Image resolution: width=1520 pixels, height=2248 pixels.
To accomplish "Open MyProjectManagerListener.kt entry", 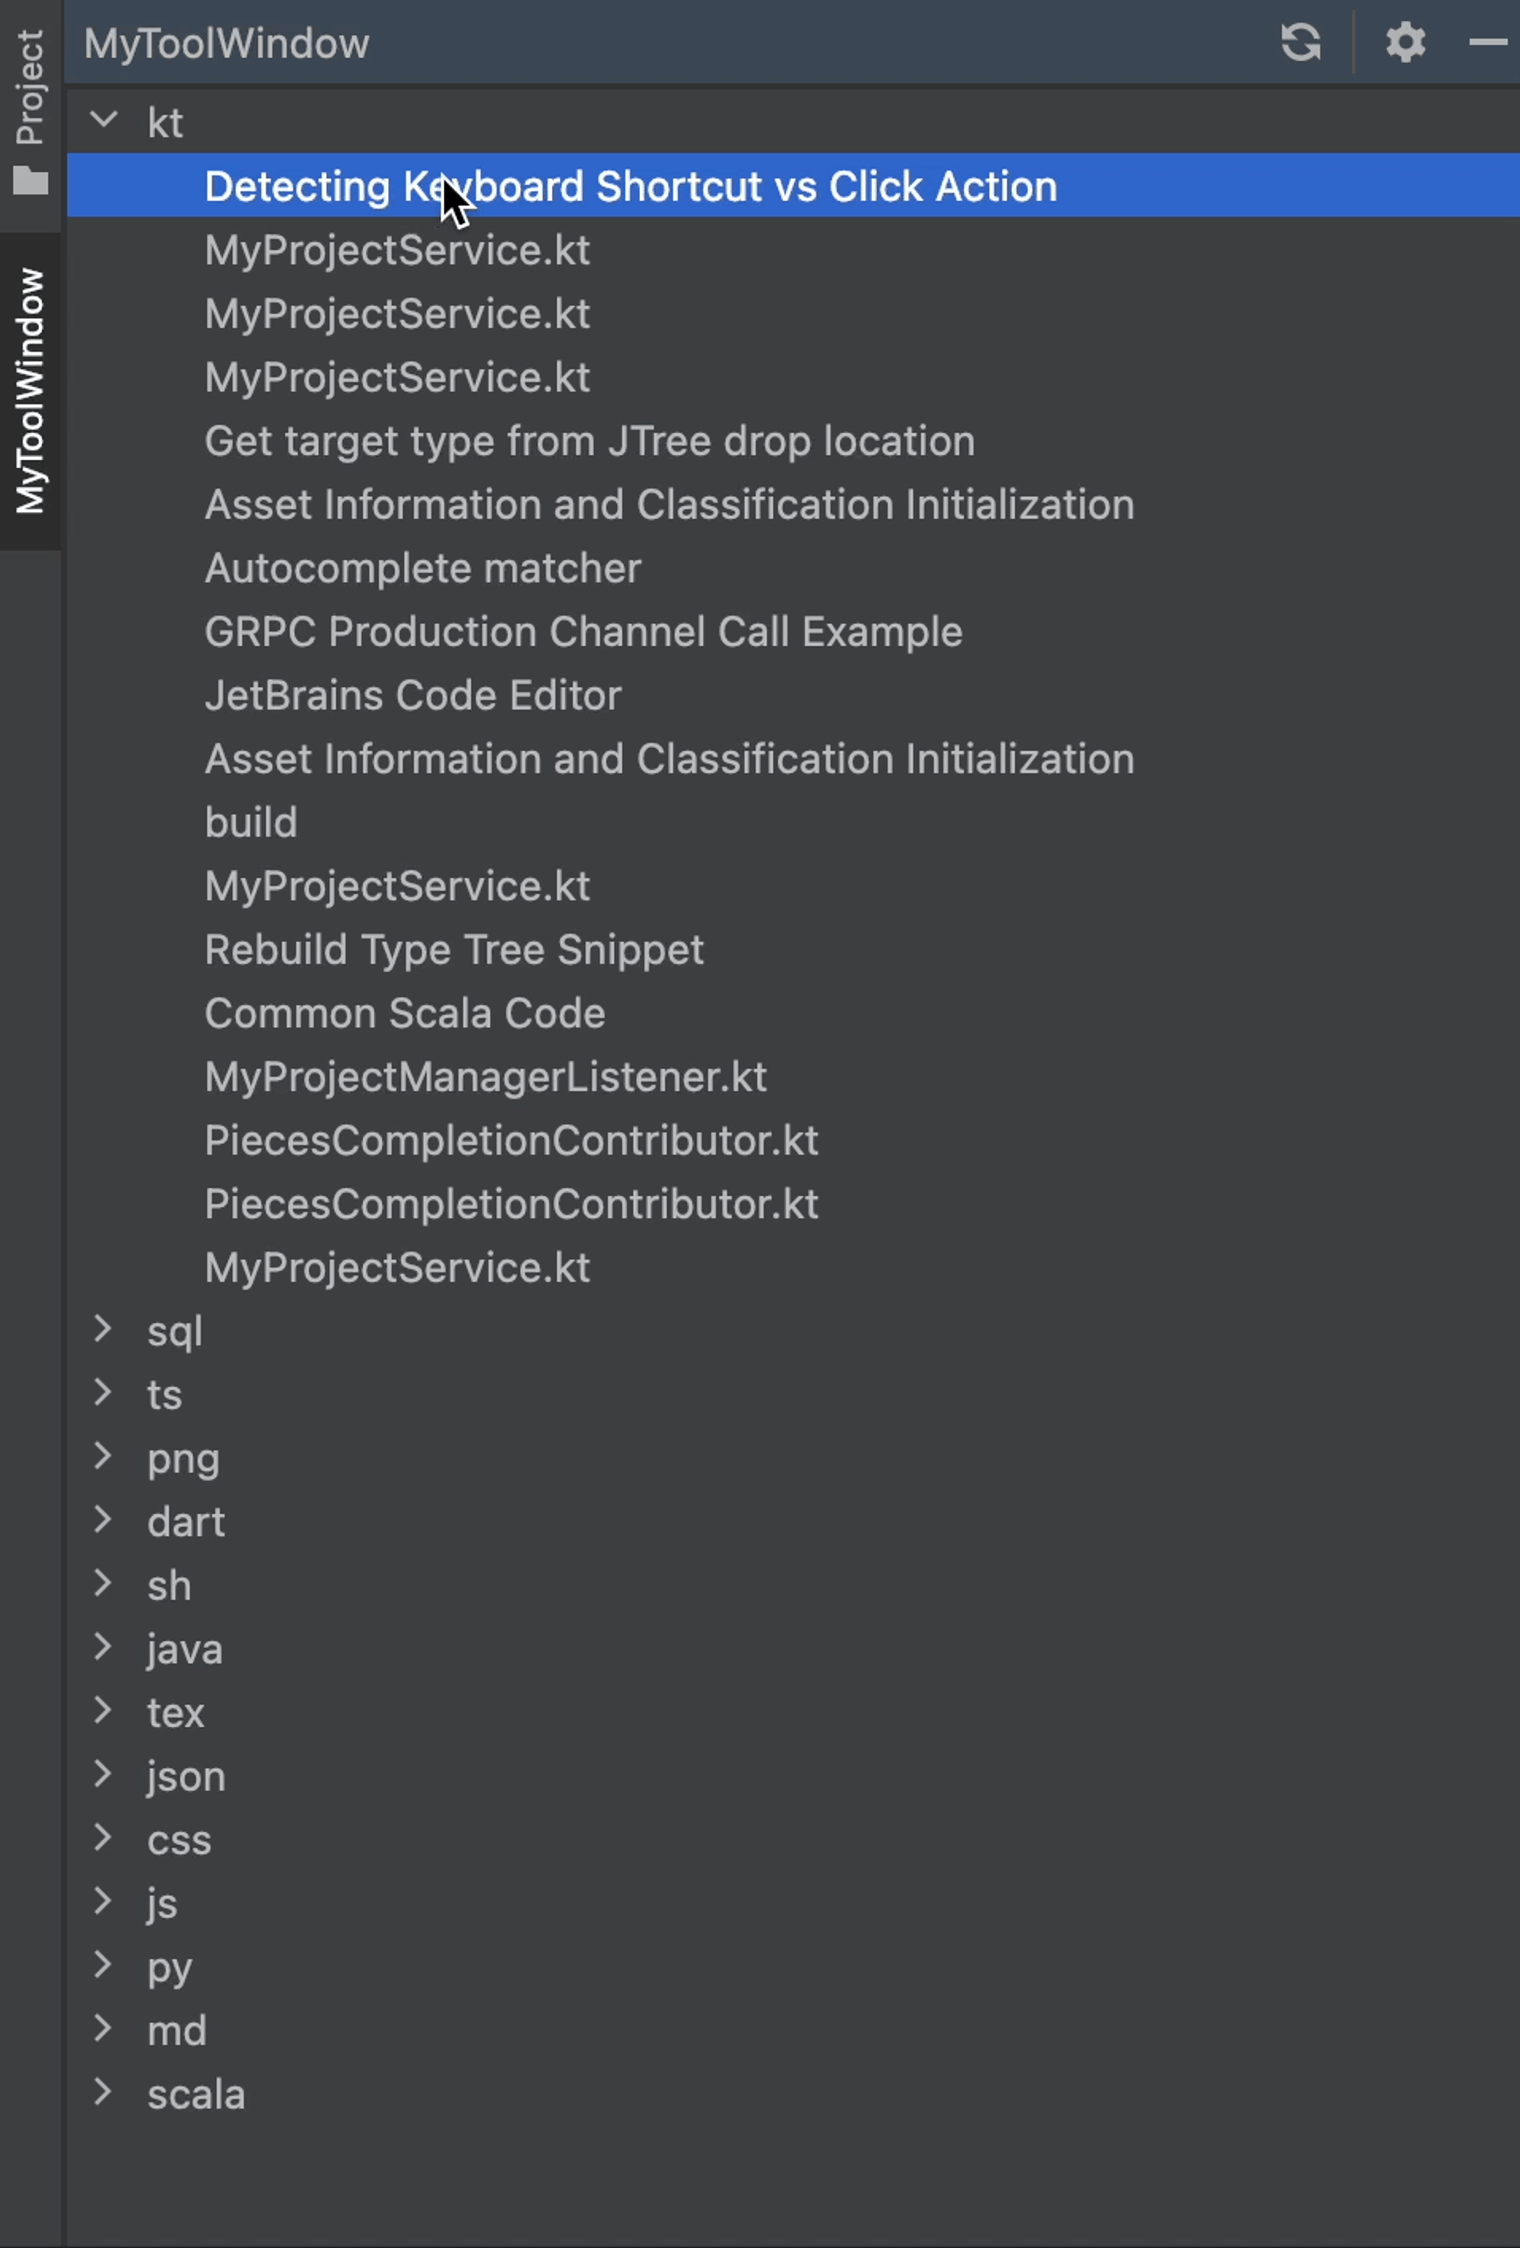I will (486, 1077).
